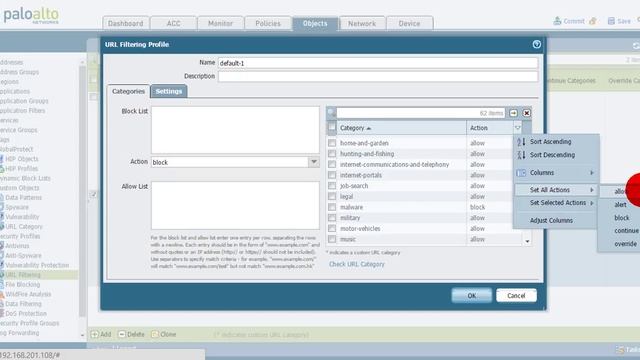Screen dimensions: 640x360
Task: Choose override from Set All Actions submenu
Action: [x=620, y=244]
